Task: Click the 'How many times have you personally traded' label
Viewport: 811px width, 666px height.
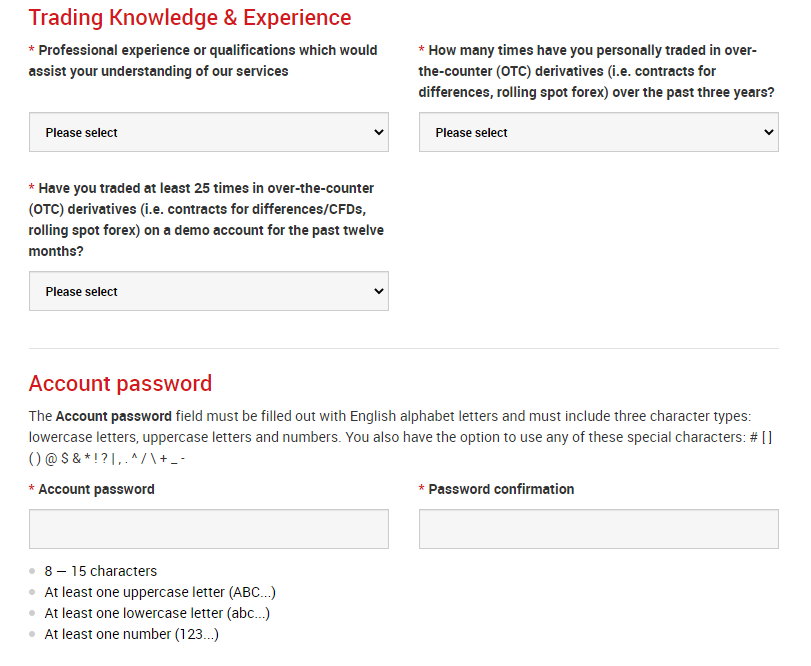Action: [596, 71]
